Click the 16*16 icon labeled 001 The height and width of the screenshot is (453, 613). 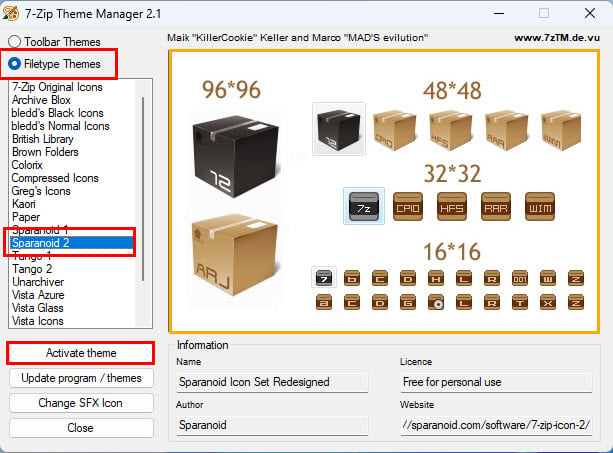point(520,278)
